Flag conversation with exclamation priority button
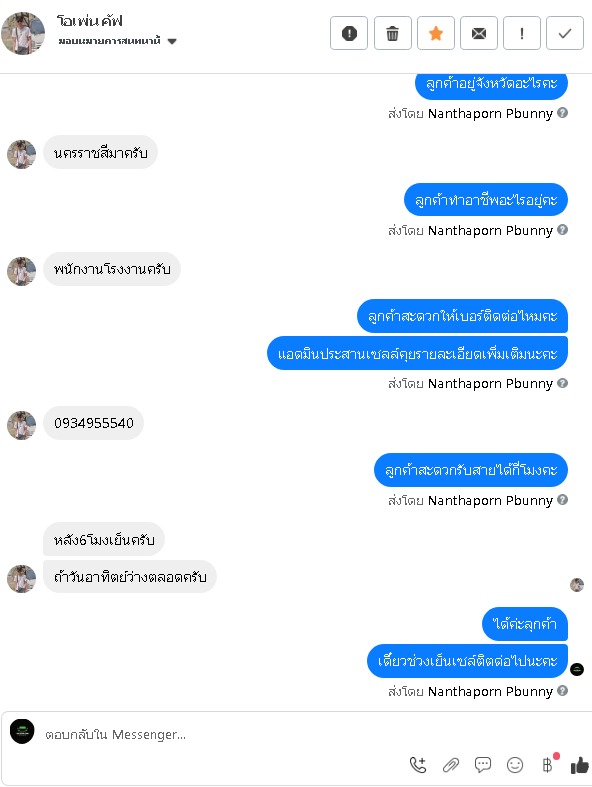 pos(522,33)
